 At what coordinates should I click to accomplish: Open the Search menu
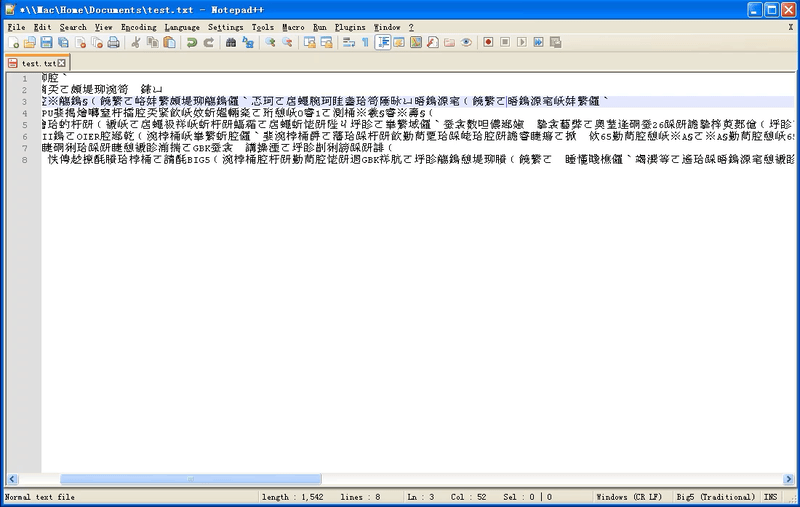point(73,28)
